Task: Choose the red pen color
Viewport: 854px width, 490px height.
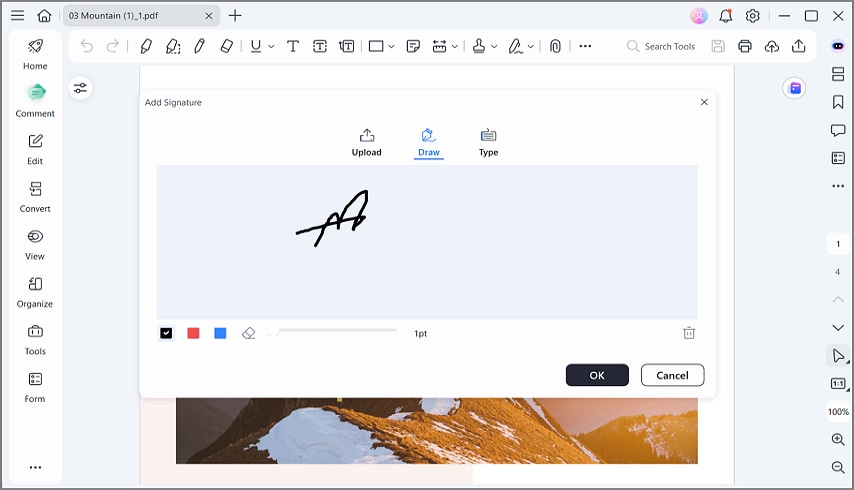Action: [x=193, y=333]
